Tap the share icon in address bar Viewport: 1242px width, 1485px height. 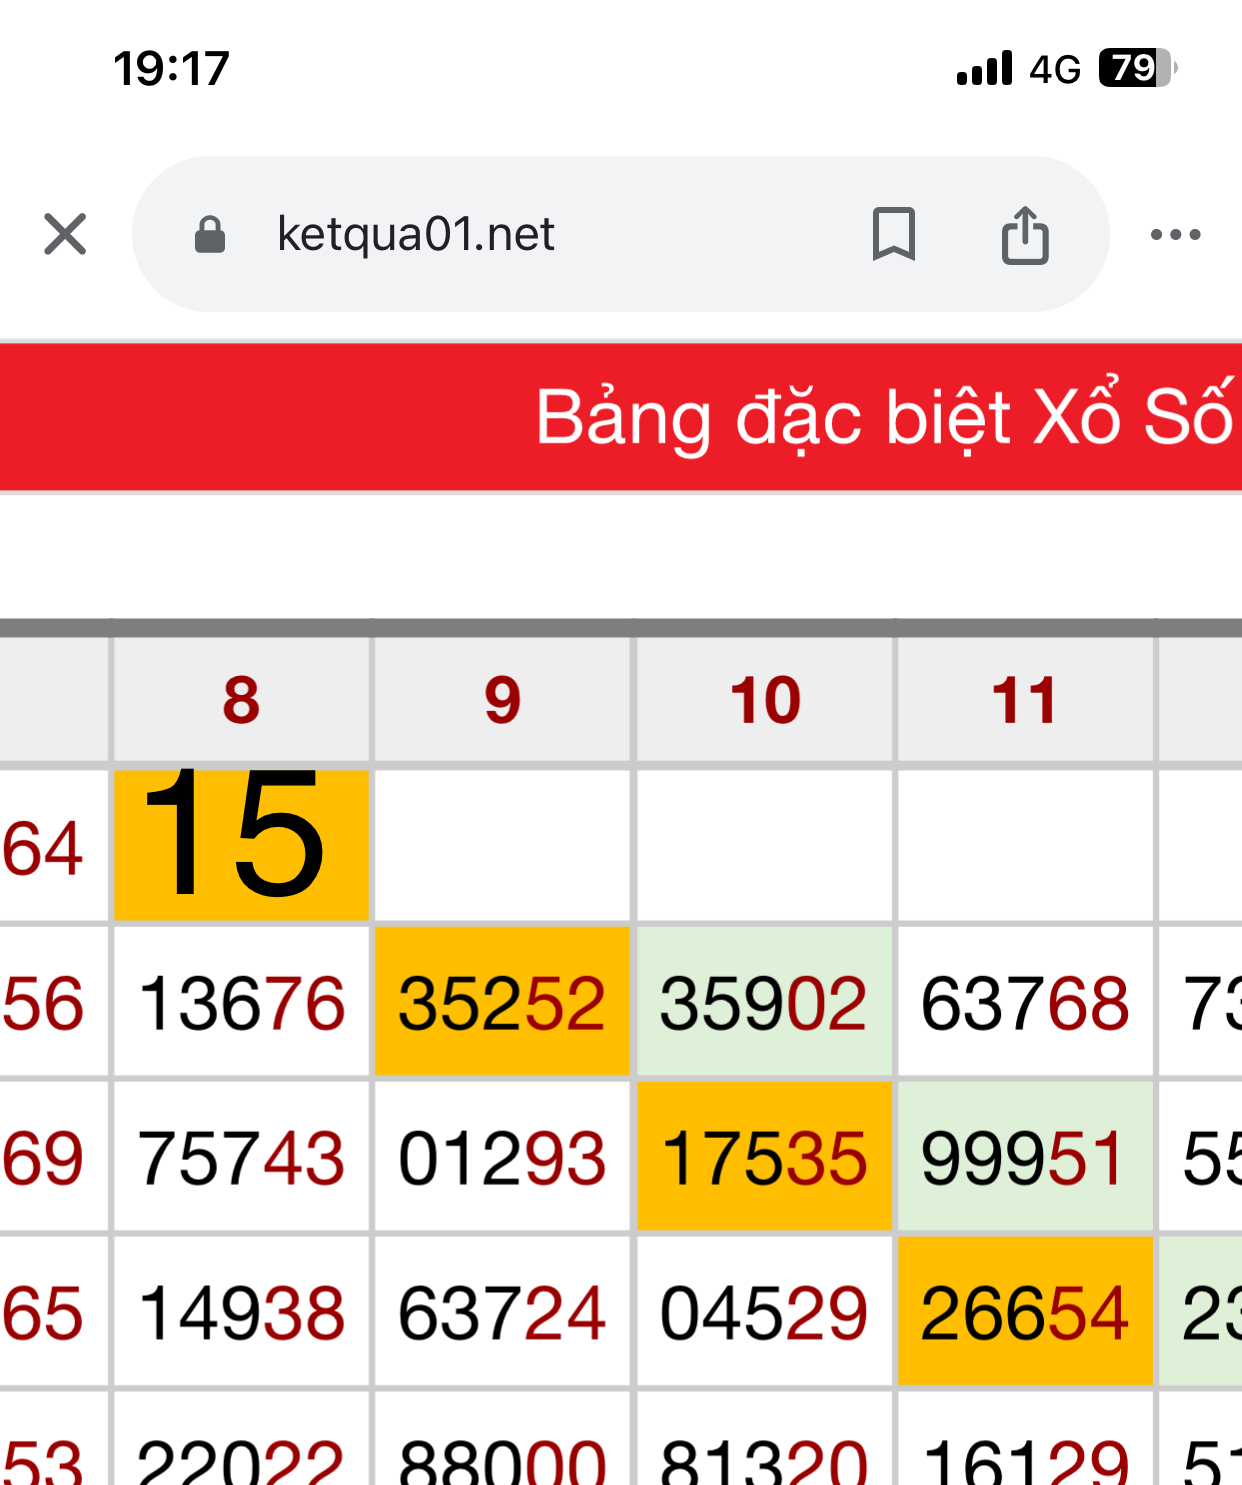pyautogui.click(x=1025, y=235)
